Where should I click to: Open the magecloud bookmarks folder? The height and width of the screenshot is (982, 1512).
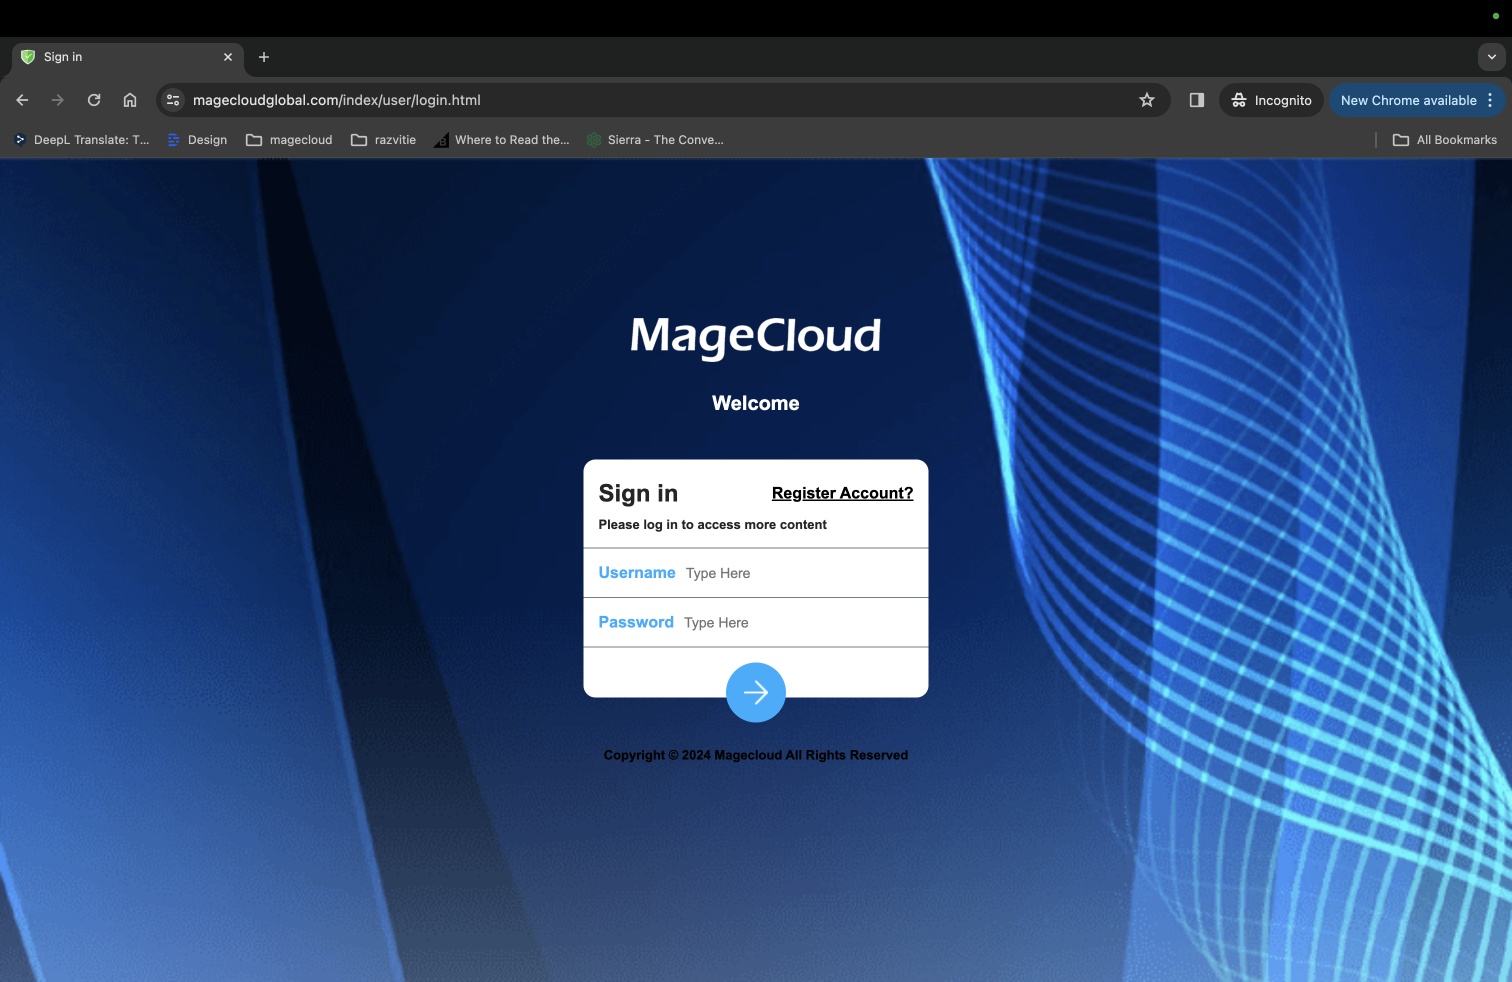tap(288, 140)
